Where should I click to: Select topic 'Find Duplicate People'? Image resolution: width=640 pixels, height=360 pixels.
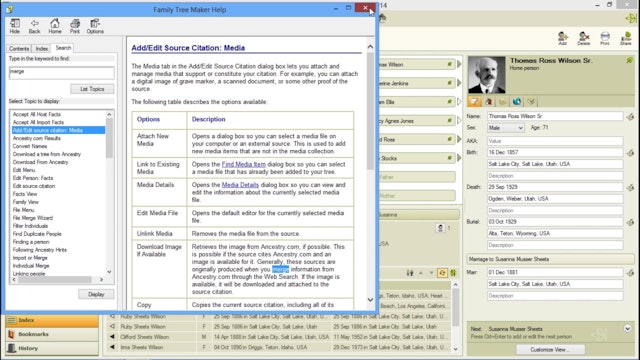(x=37, y=234)
